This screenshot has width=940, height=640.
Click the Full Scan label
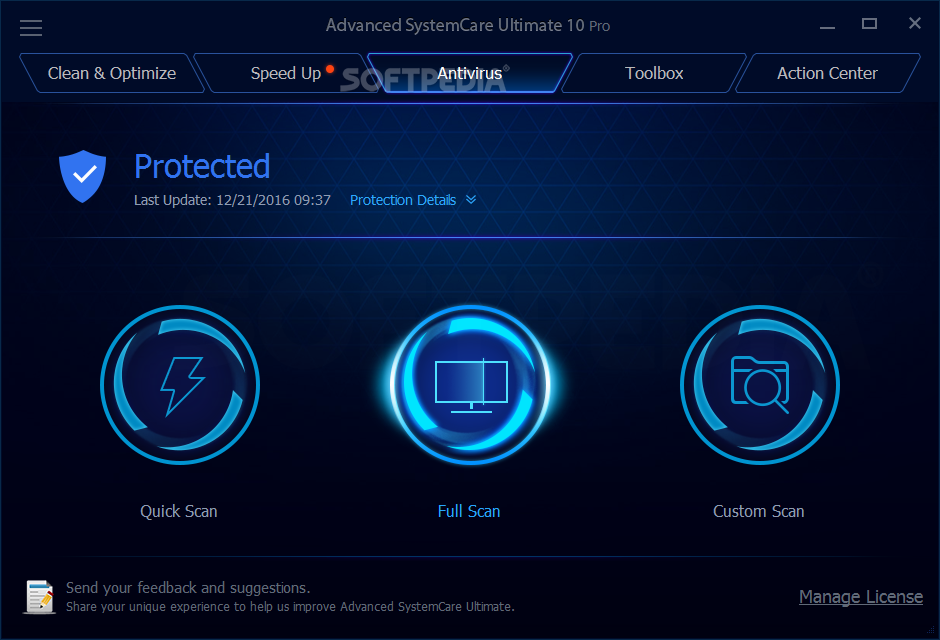pos(469,511)
